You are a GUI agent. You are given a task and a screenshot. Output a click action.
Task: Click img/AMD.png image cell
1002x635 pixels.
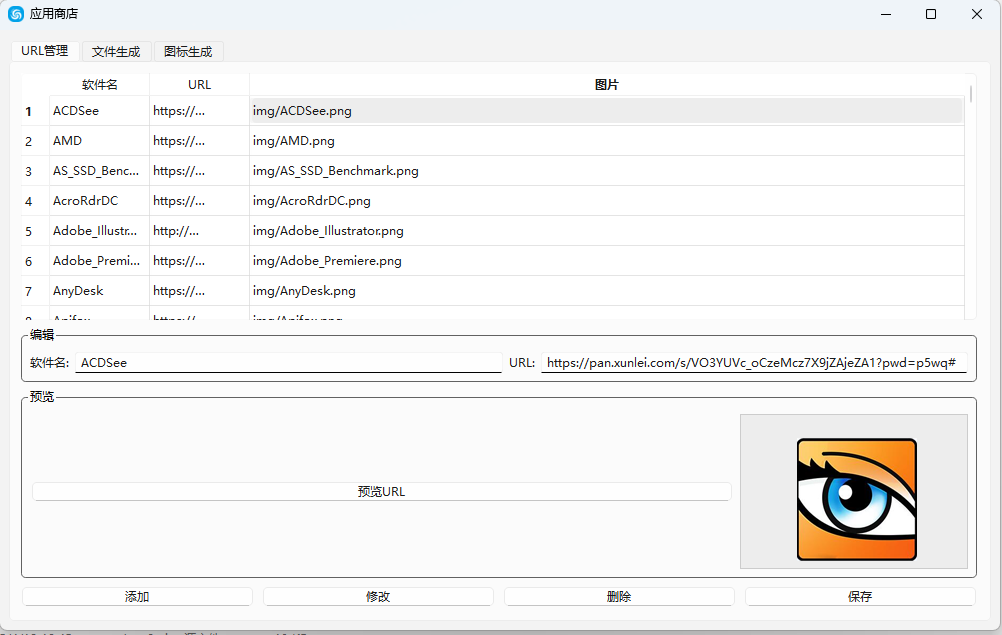606,141
